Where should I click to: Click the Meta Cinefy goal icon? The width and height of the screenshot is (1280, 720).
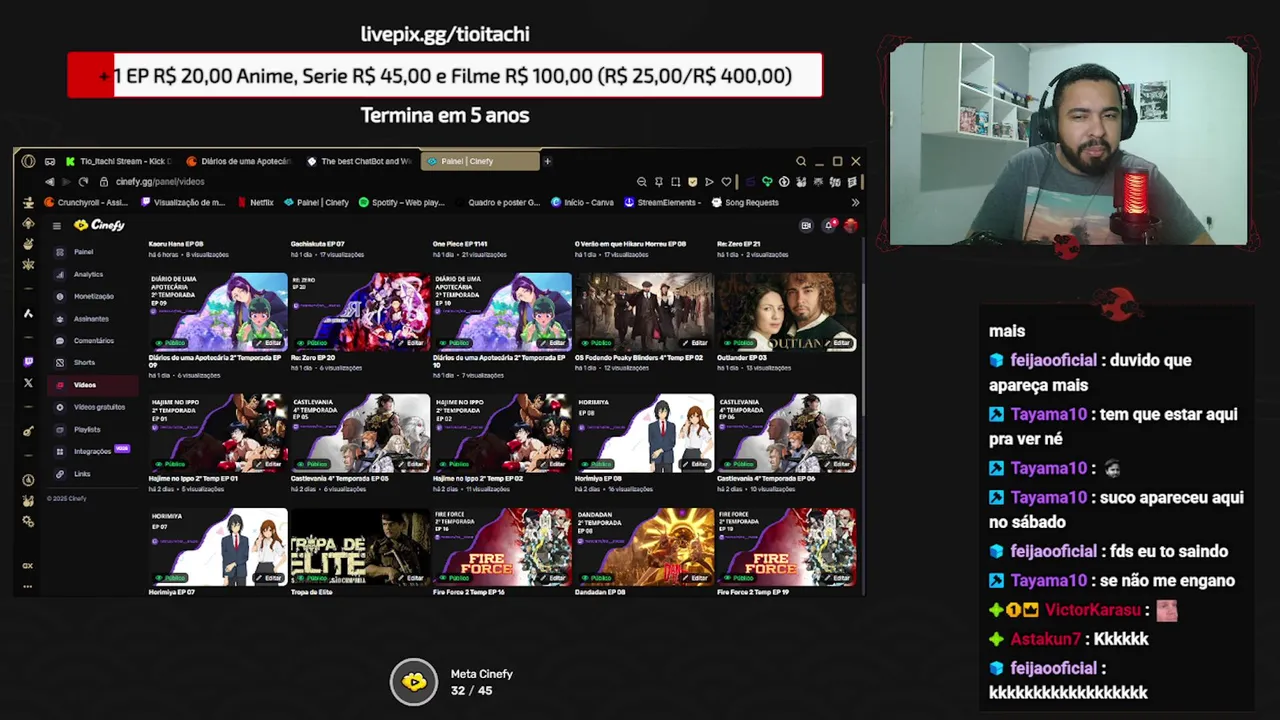coord(414,682)
